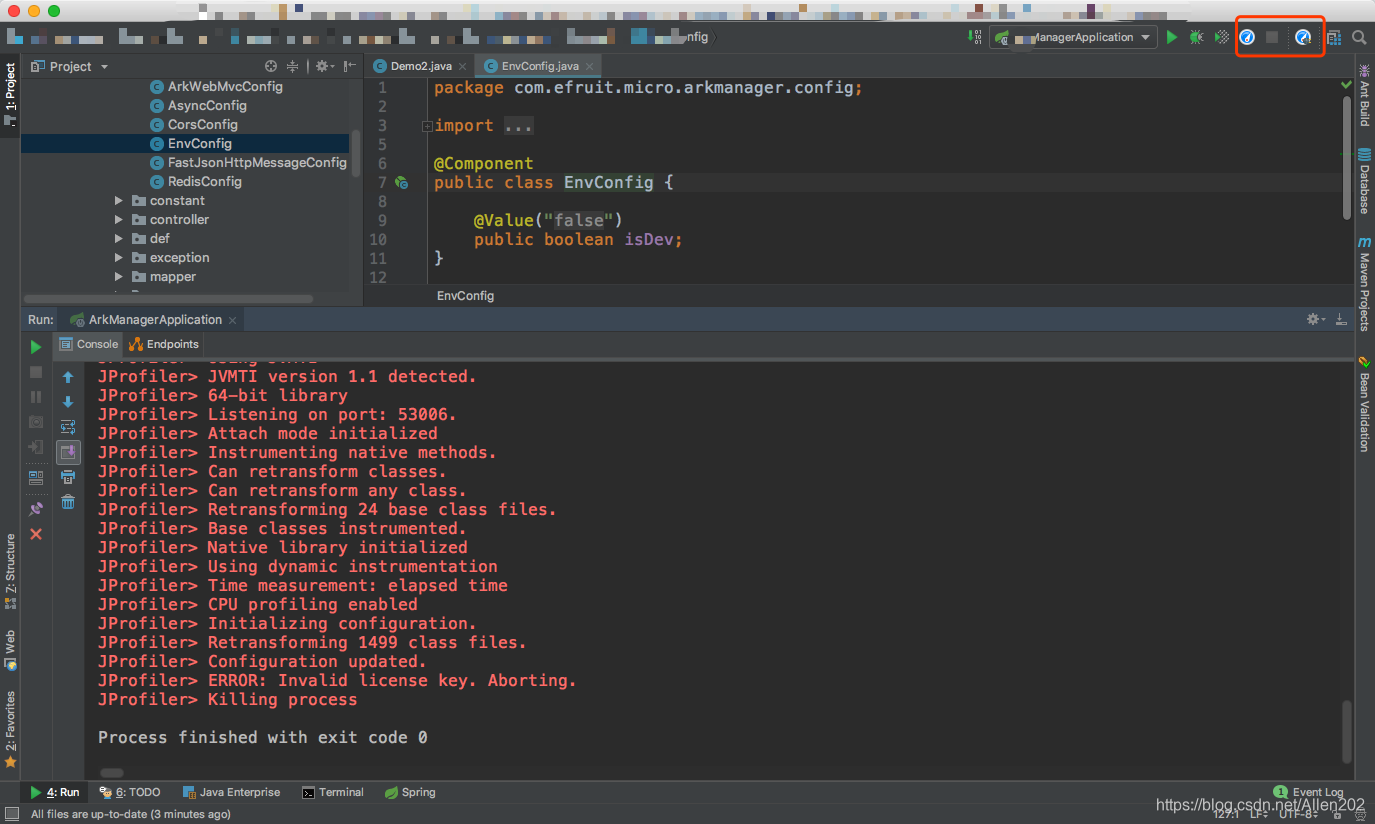Hide the Project tool window
Image resolution: width=1375 pixels, height=824 pixels.
tap(349, 66)
